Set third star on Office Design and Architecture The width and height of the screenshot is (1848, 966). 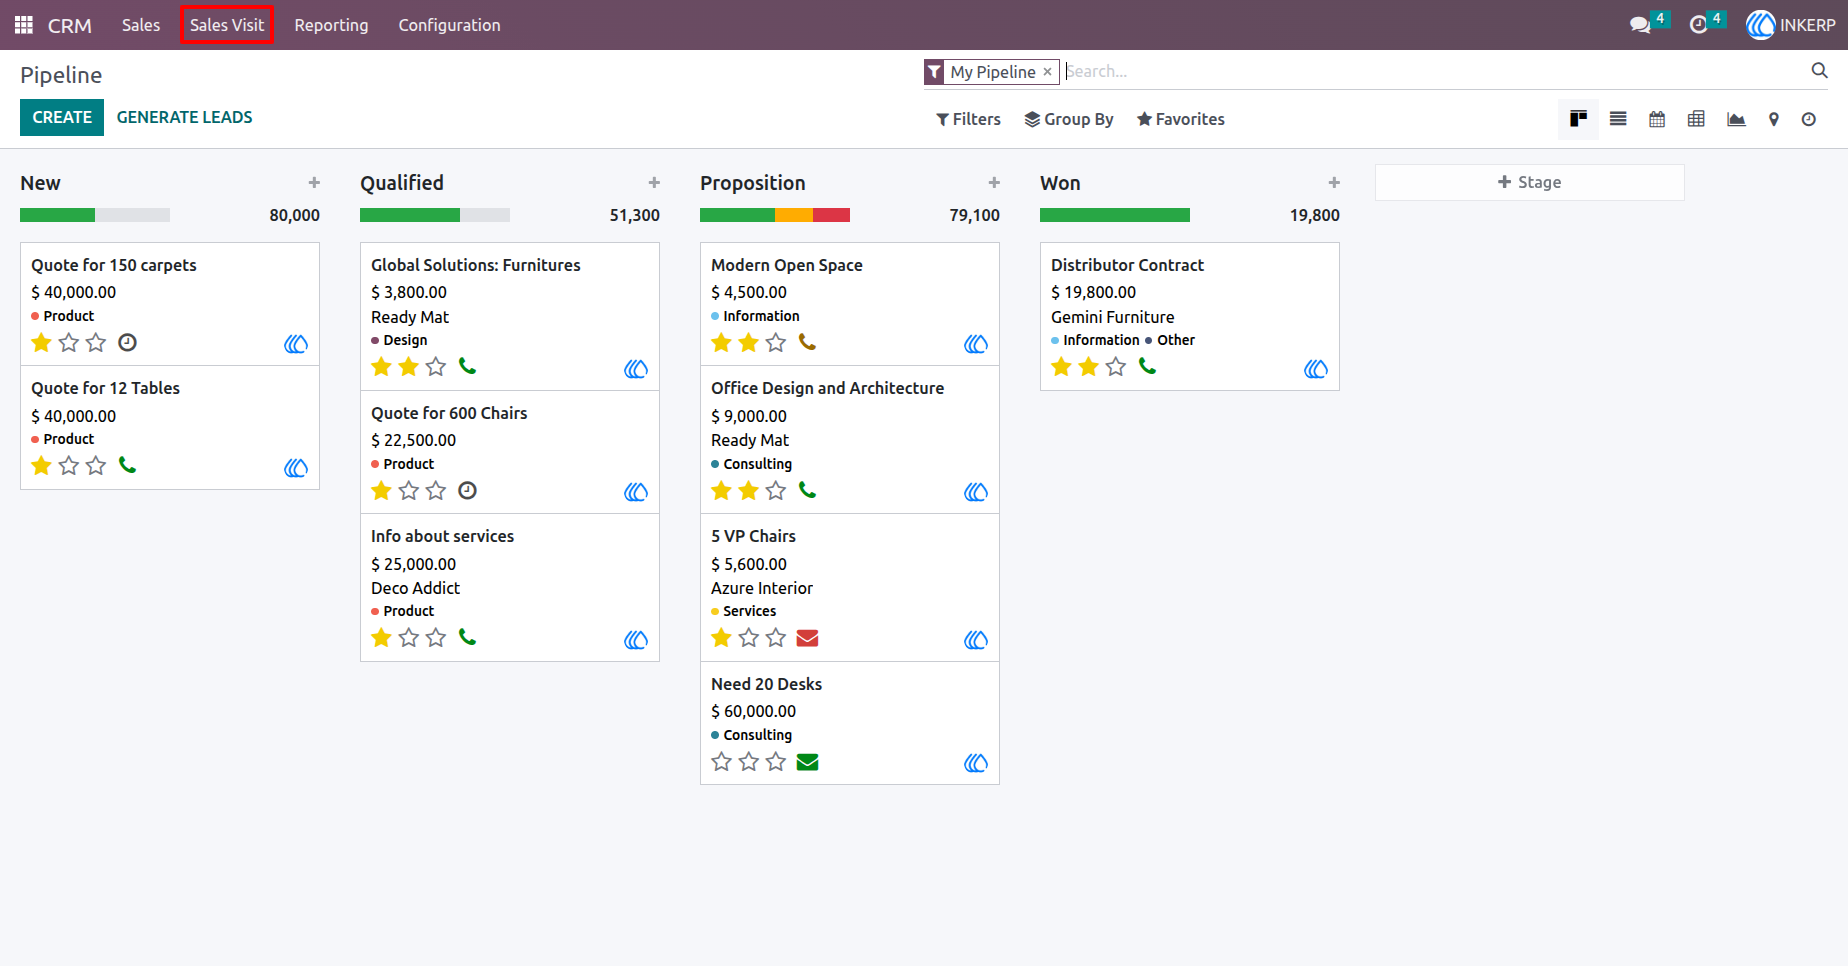(775, 490)
